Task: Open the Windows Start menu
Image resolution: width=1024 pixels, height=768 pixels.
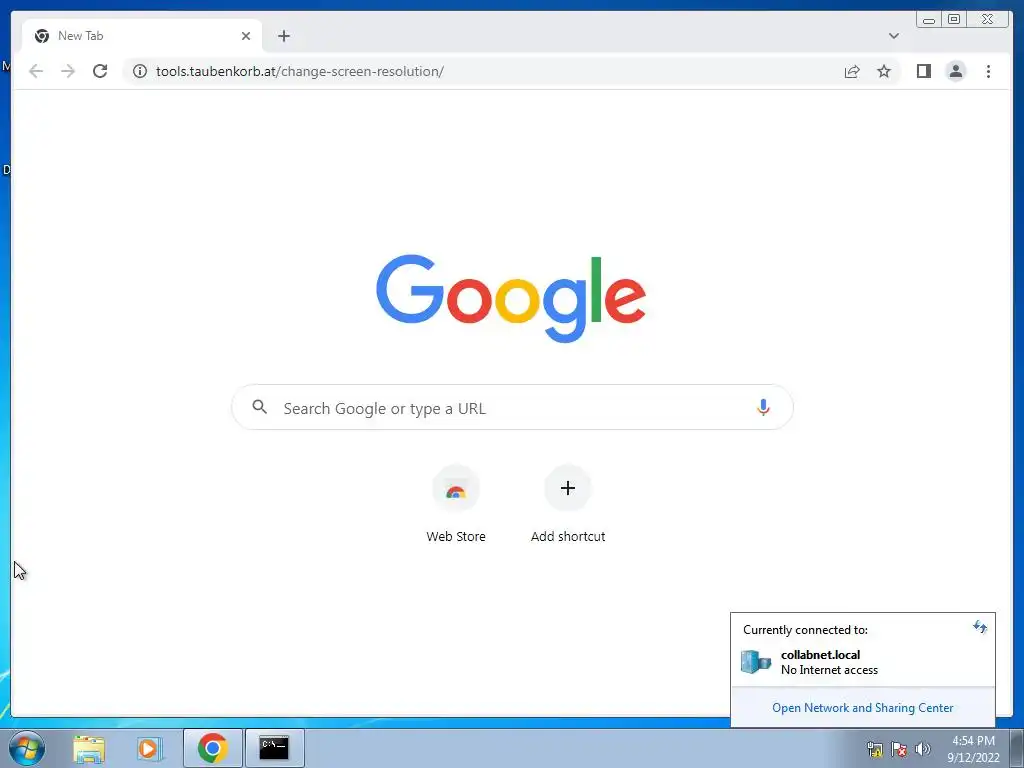Action: pos(27,748)
